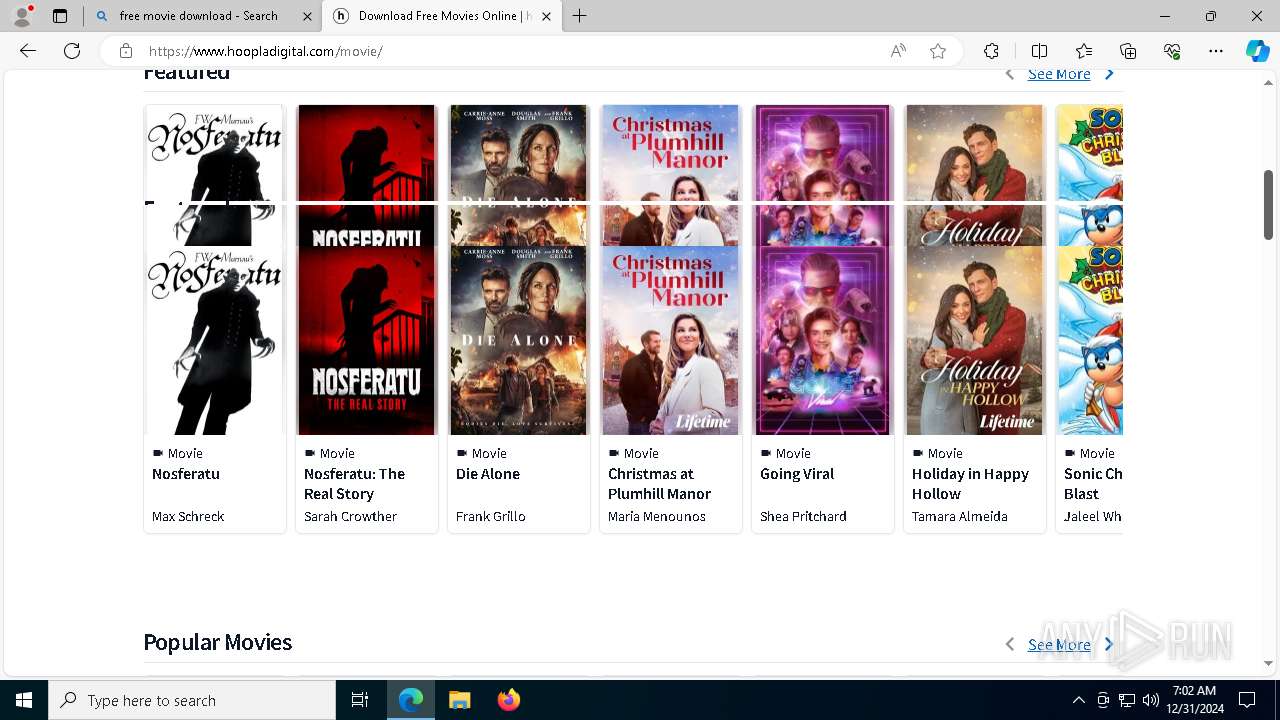
Task: Click the taskbar "Type here to search" box
Action: (x=192, y=700)
